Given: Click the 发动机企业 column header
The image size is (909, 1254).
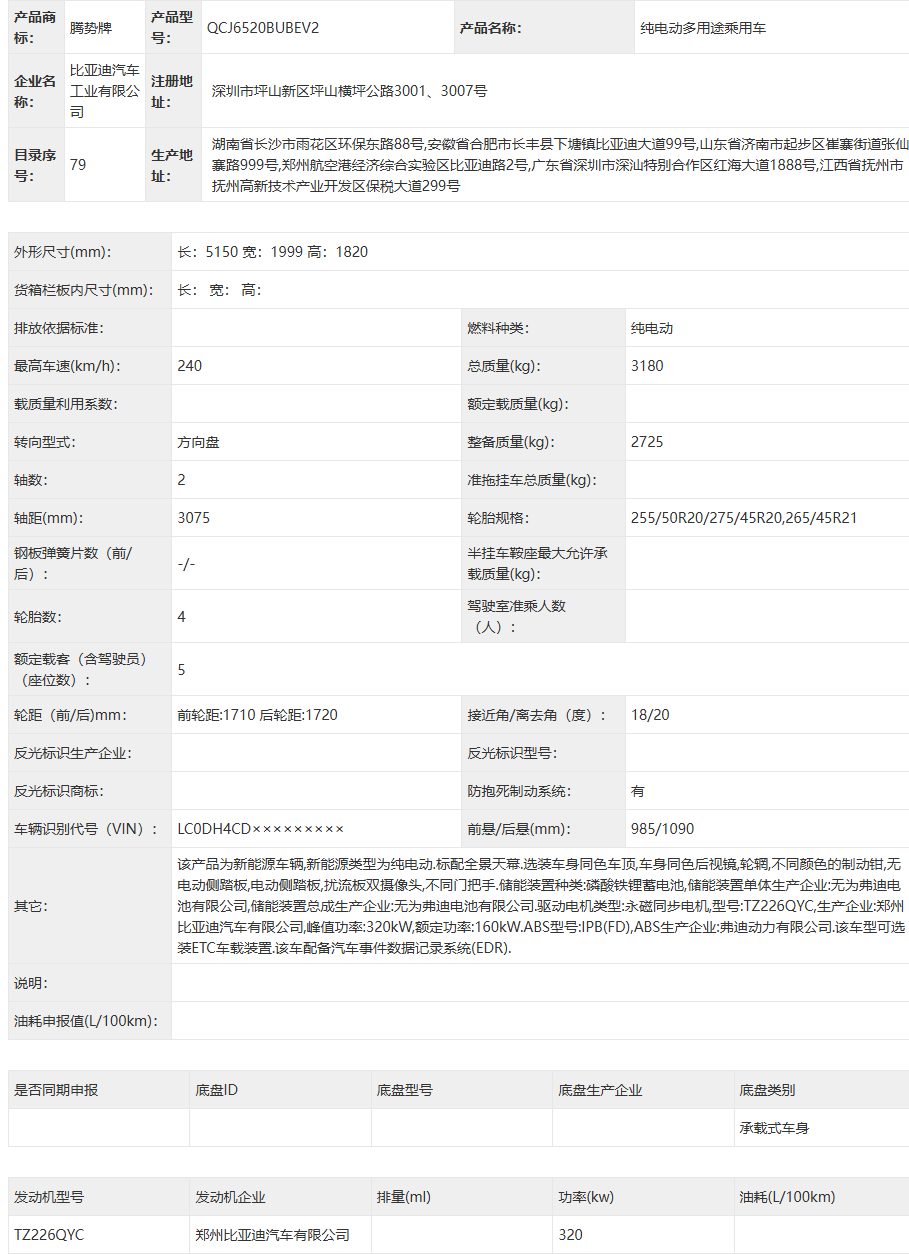Looking at the screenshot, I should pyautogui.click(x=230, y=1197).
